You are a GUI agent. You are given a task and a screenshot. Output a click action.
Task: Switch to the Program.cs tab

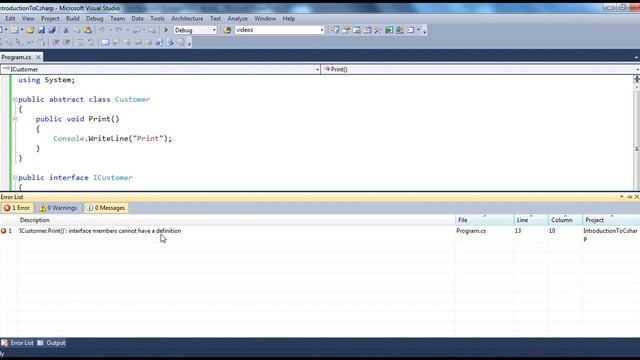(x=16, y=57)
